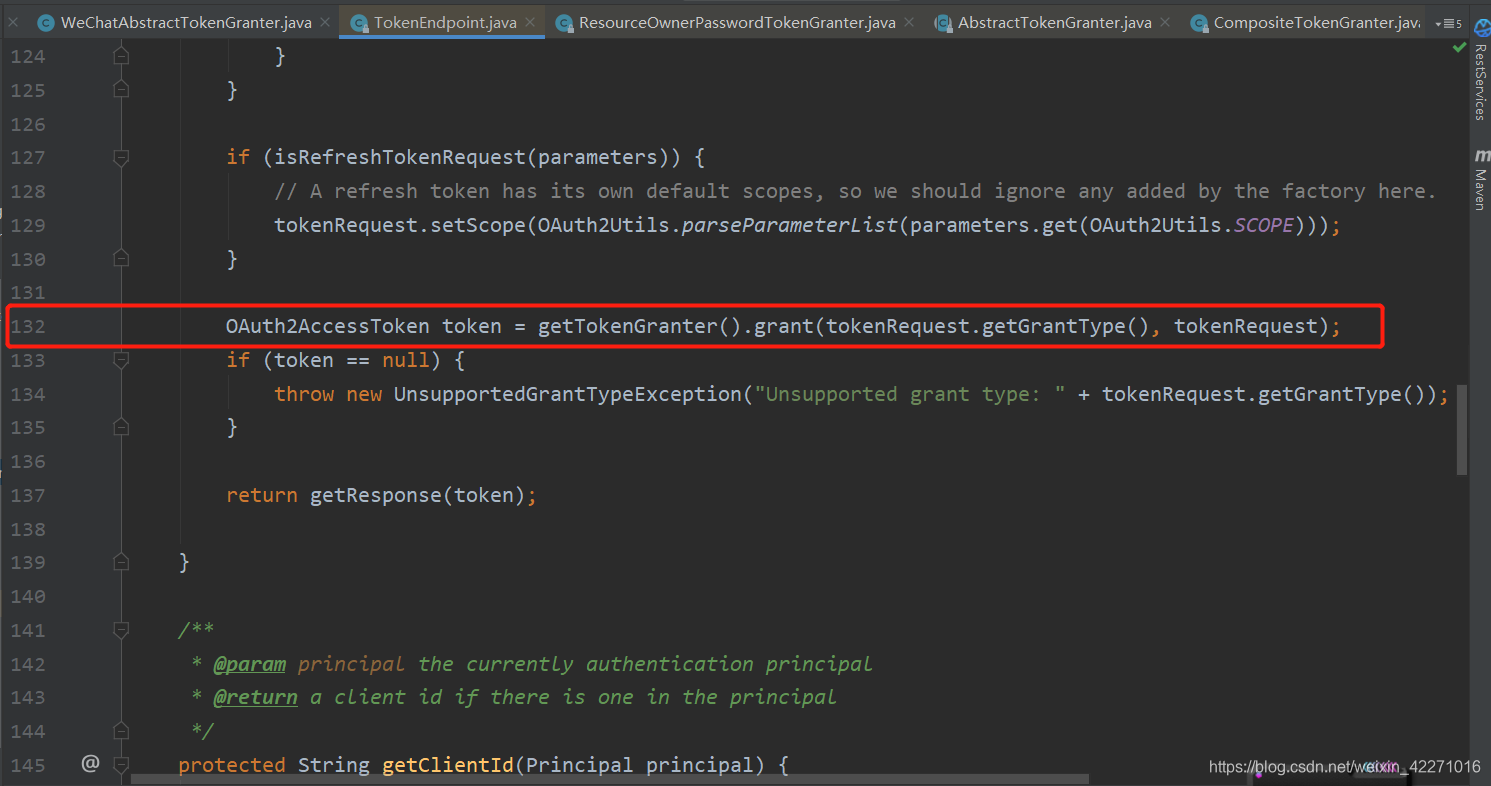Collapse the isRefreshTokenRequest if block on line 127
The image size is (1491, 786).
point(121,157)
